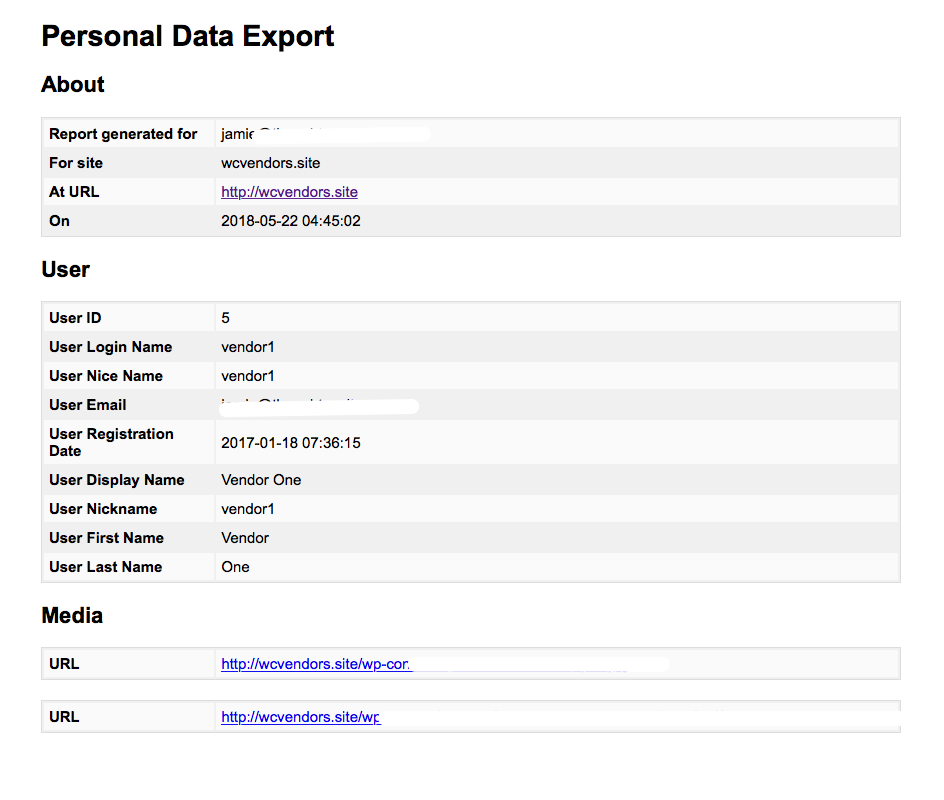
Task: Click the date value '2018-05-22 04:45:02'
Action: click(291, 221)
